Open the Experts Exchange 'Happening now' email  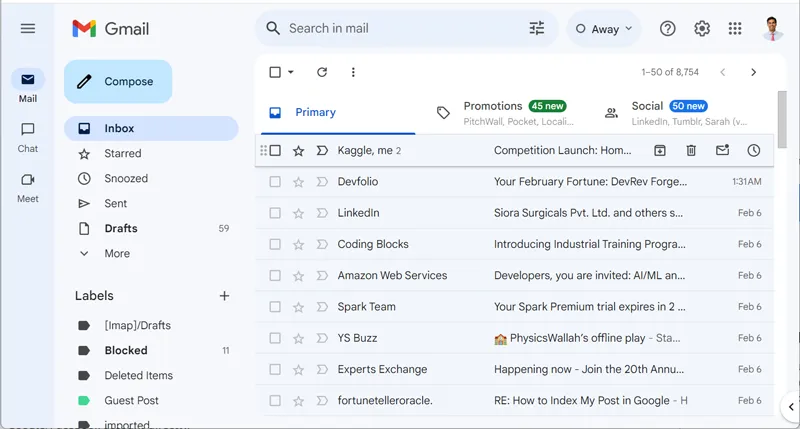[x=515, y=369]
